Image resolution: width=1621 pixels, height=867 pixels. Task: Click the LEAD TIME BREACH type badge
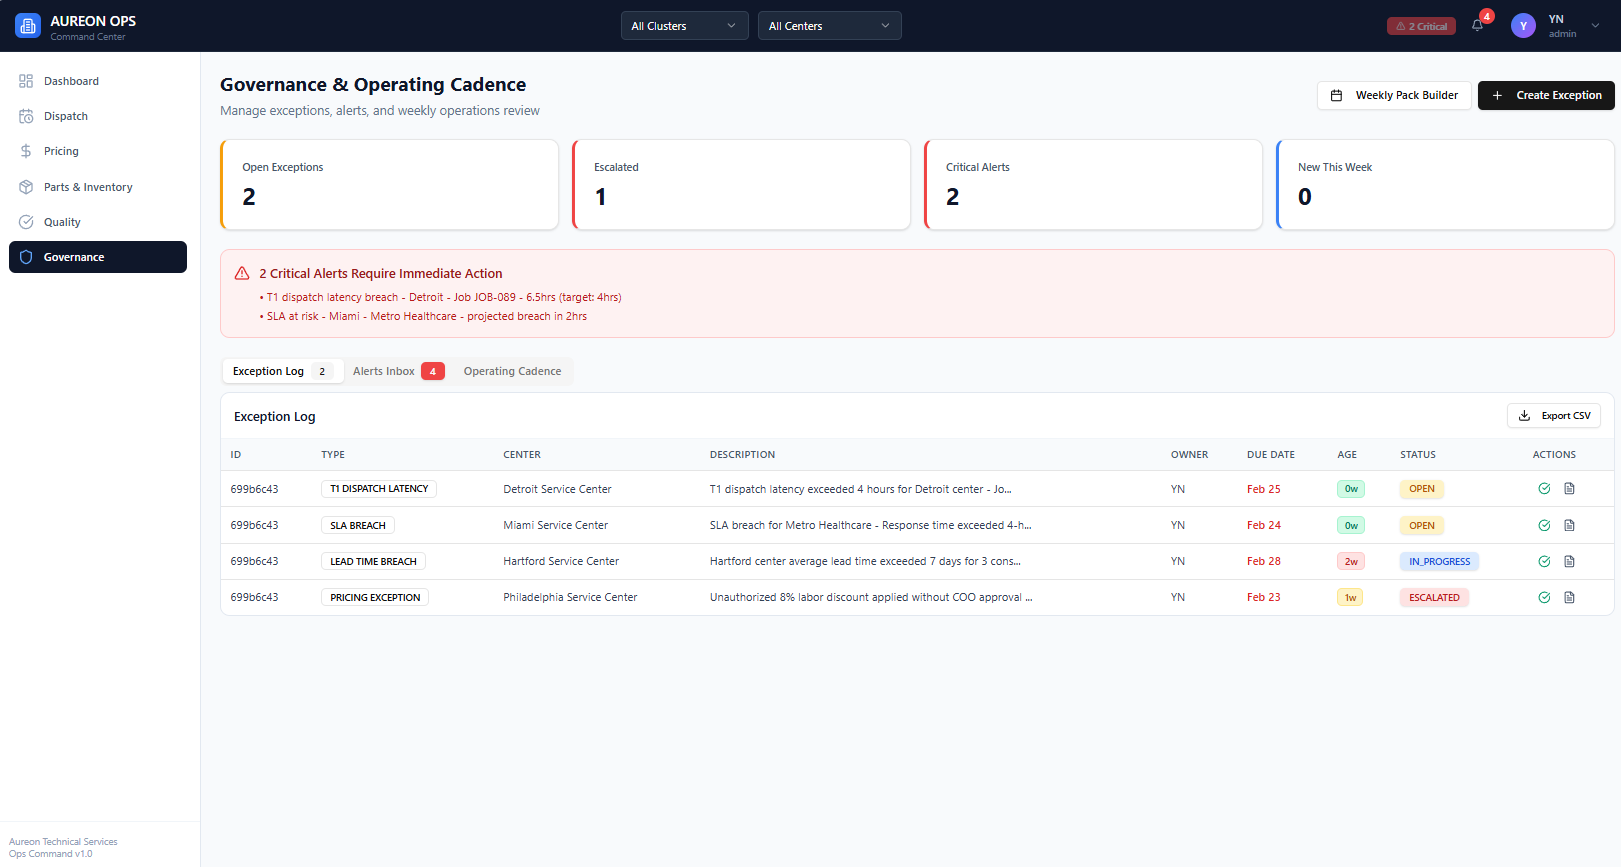373,561
